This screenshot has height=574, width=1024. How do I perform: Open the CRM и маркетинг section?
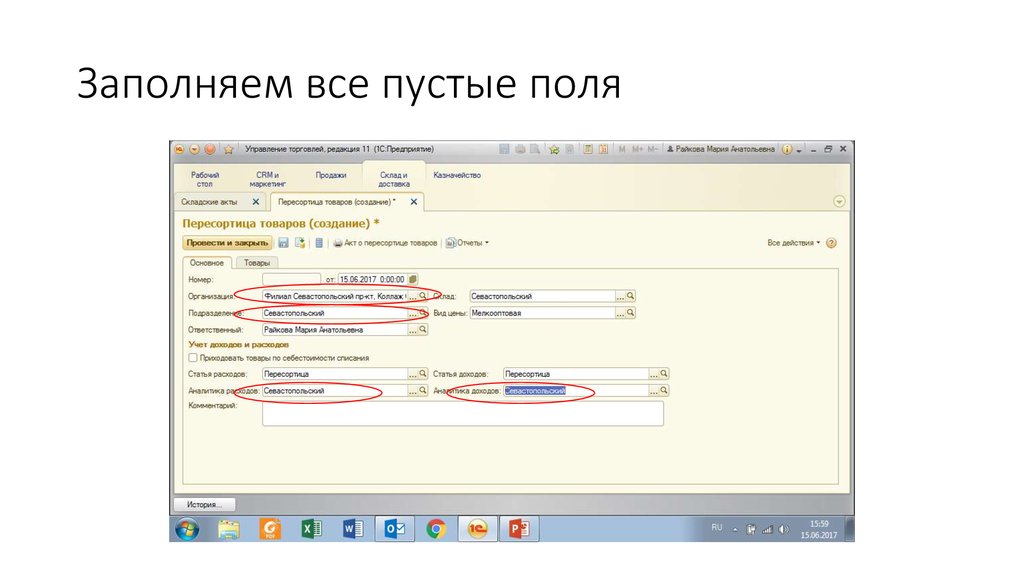tap(268, 179)
